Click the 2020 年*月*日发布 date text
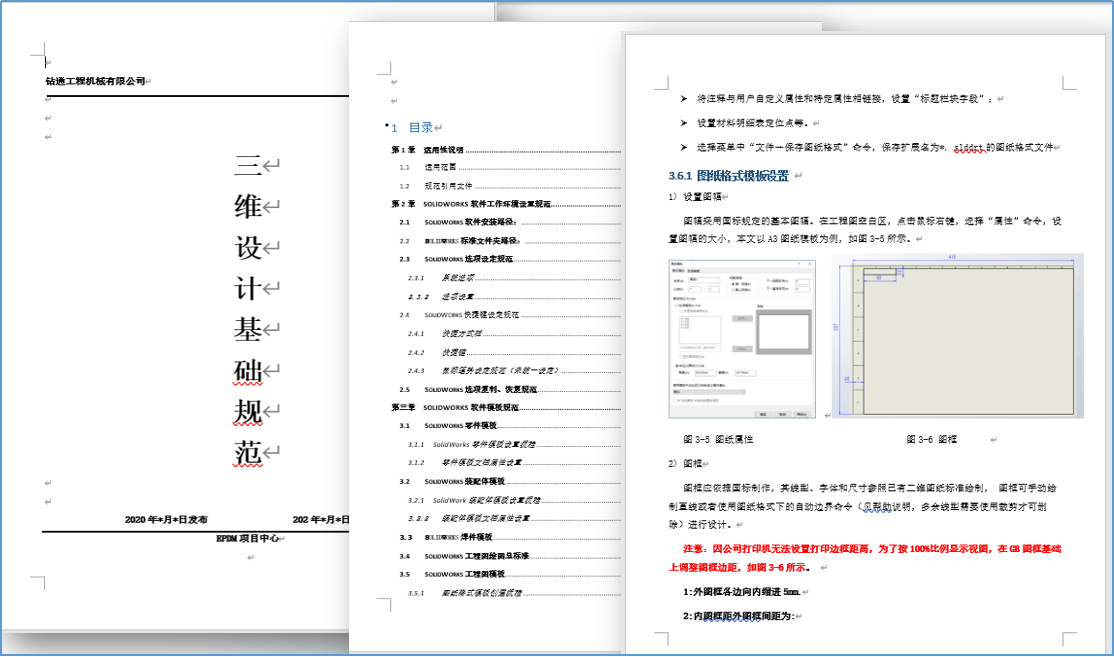The width and height of the screenshot is (1114, 657). tap(166, 520)
